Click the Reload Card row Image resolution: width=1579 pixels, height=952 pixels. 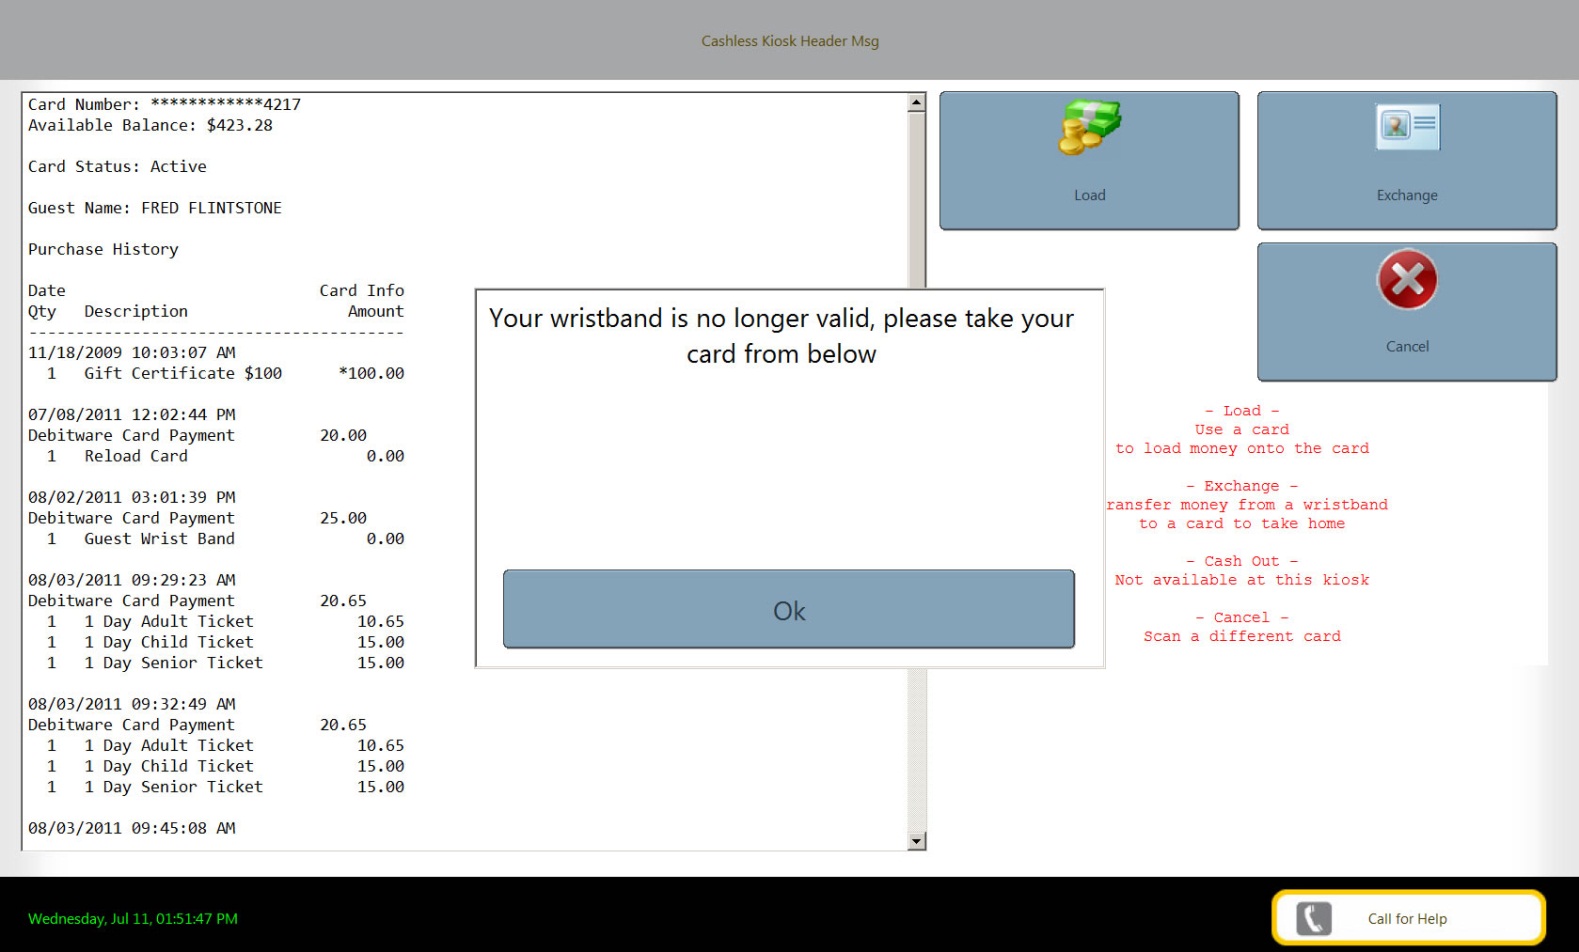tap(216, 456)
